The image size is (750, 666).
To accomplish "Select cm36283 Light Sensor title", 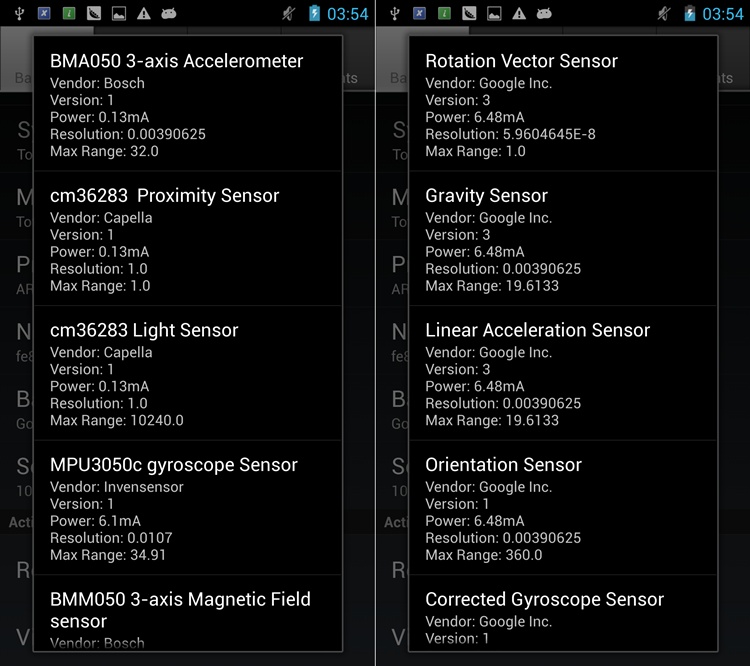I will tap(144, 331).
